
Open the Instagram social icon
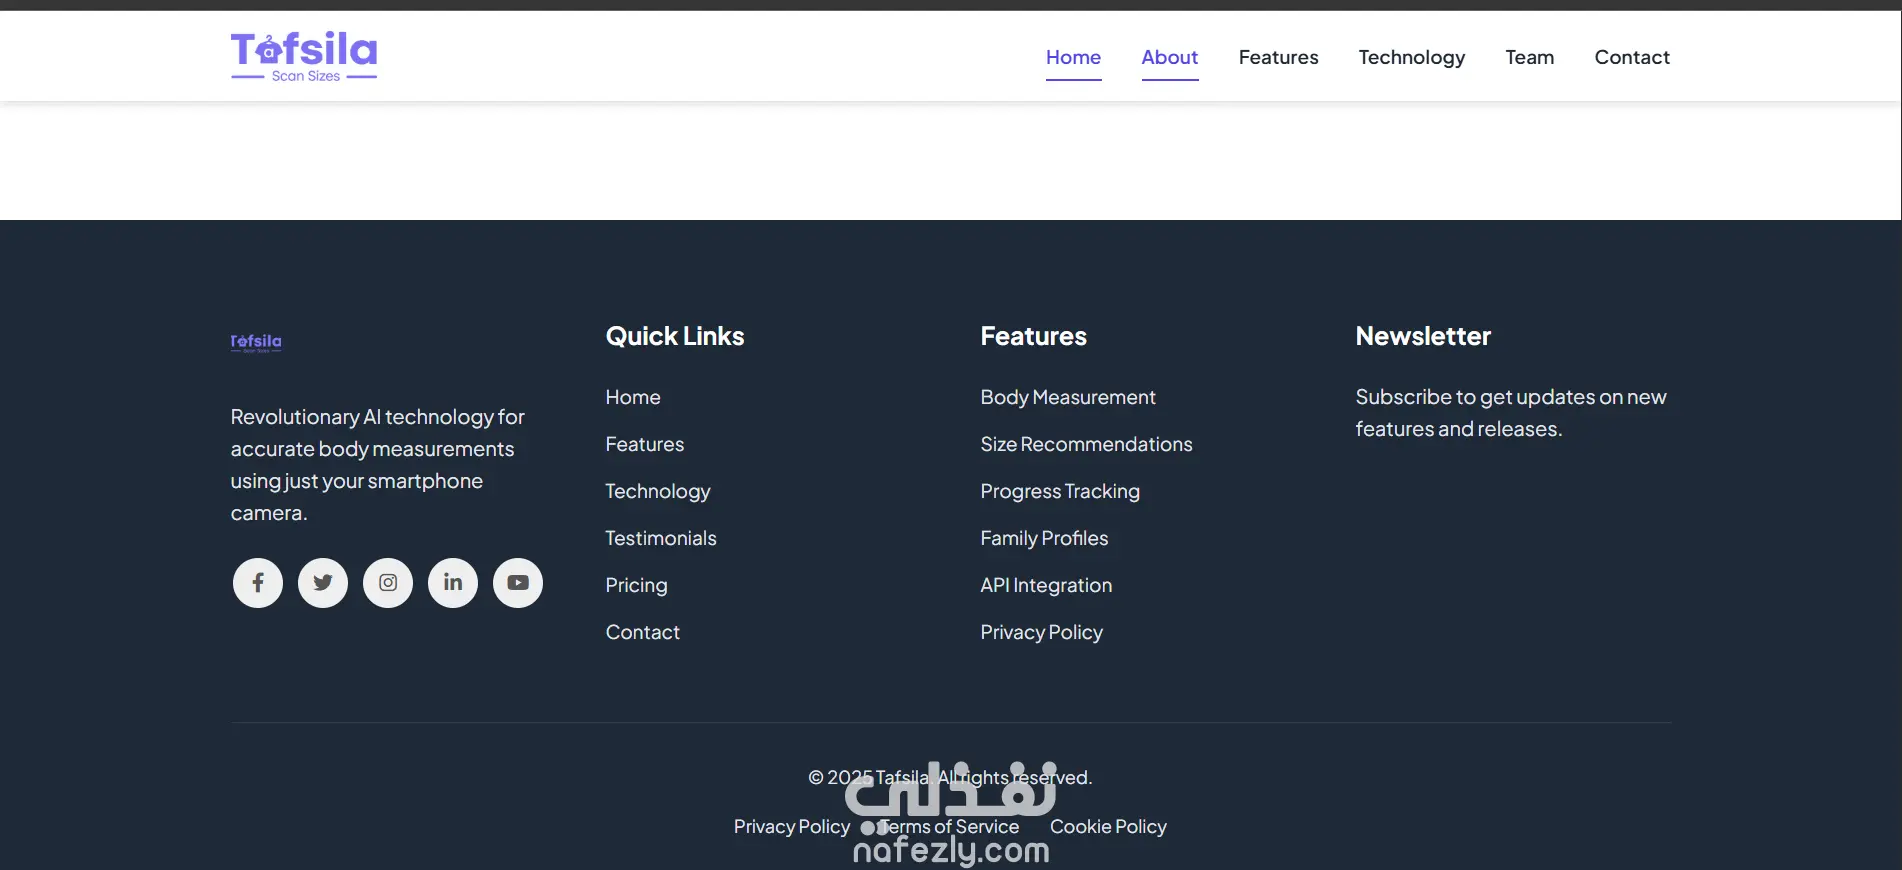(x=388, y=583)
